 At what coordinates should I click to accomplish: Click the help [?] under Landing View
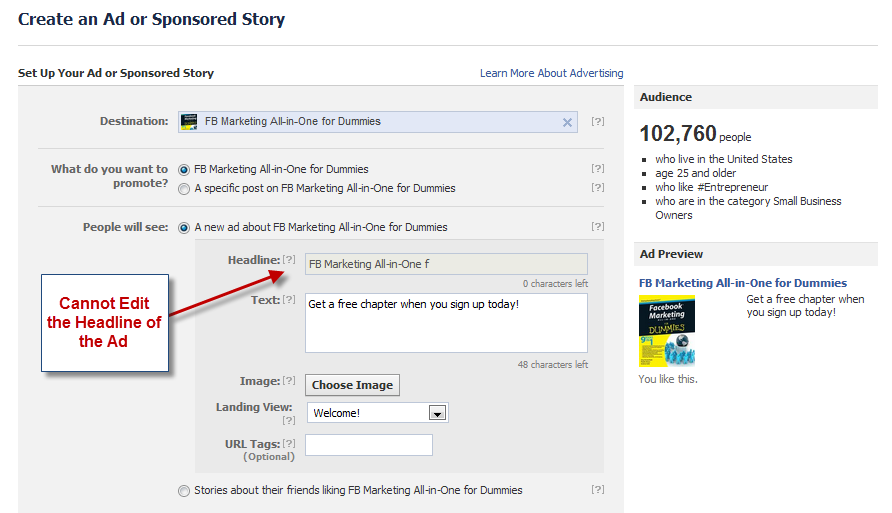pos(289,420)
